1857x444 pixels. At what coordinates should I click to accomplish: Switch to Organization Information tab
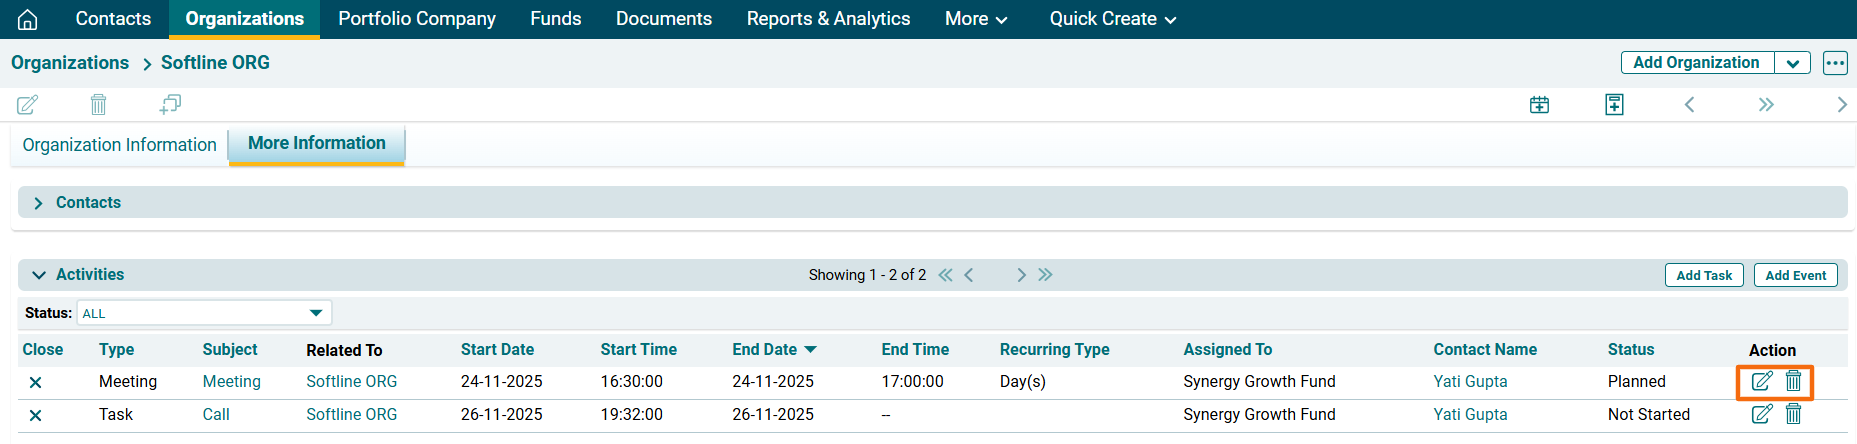point(119,145)
